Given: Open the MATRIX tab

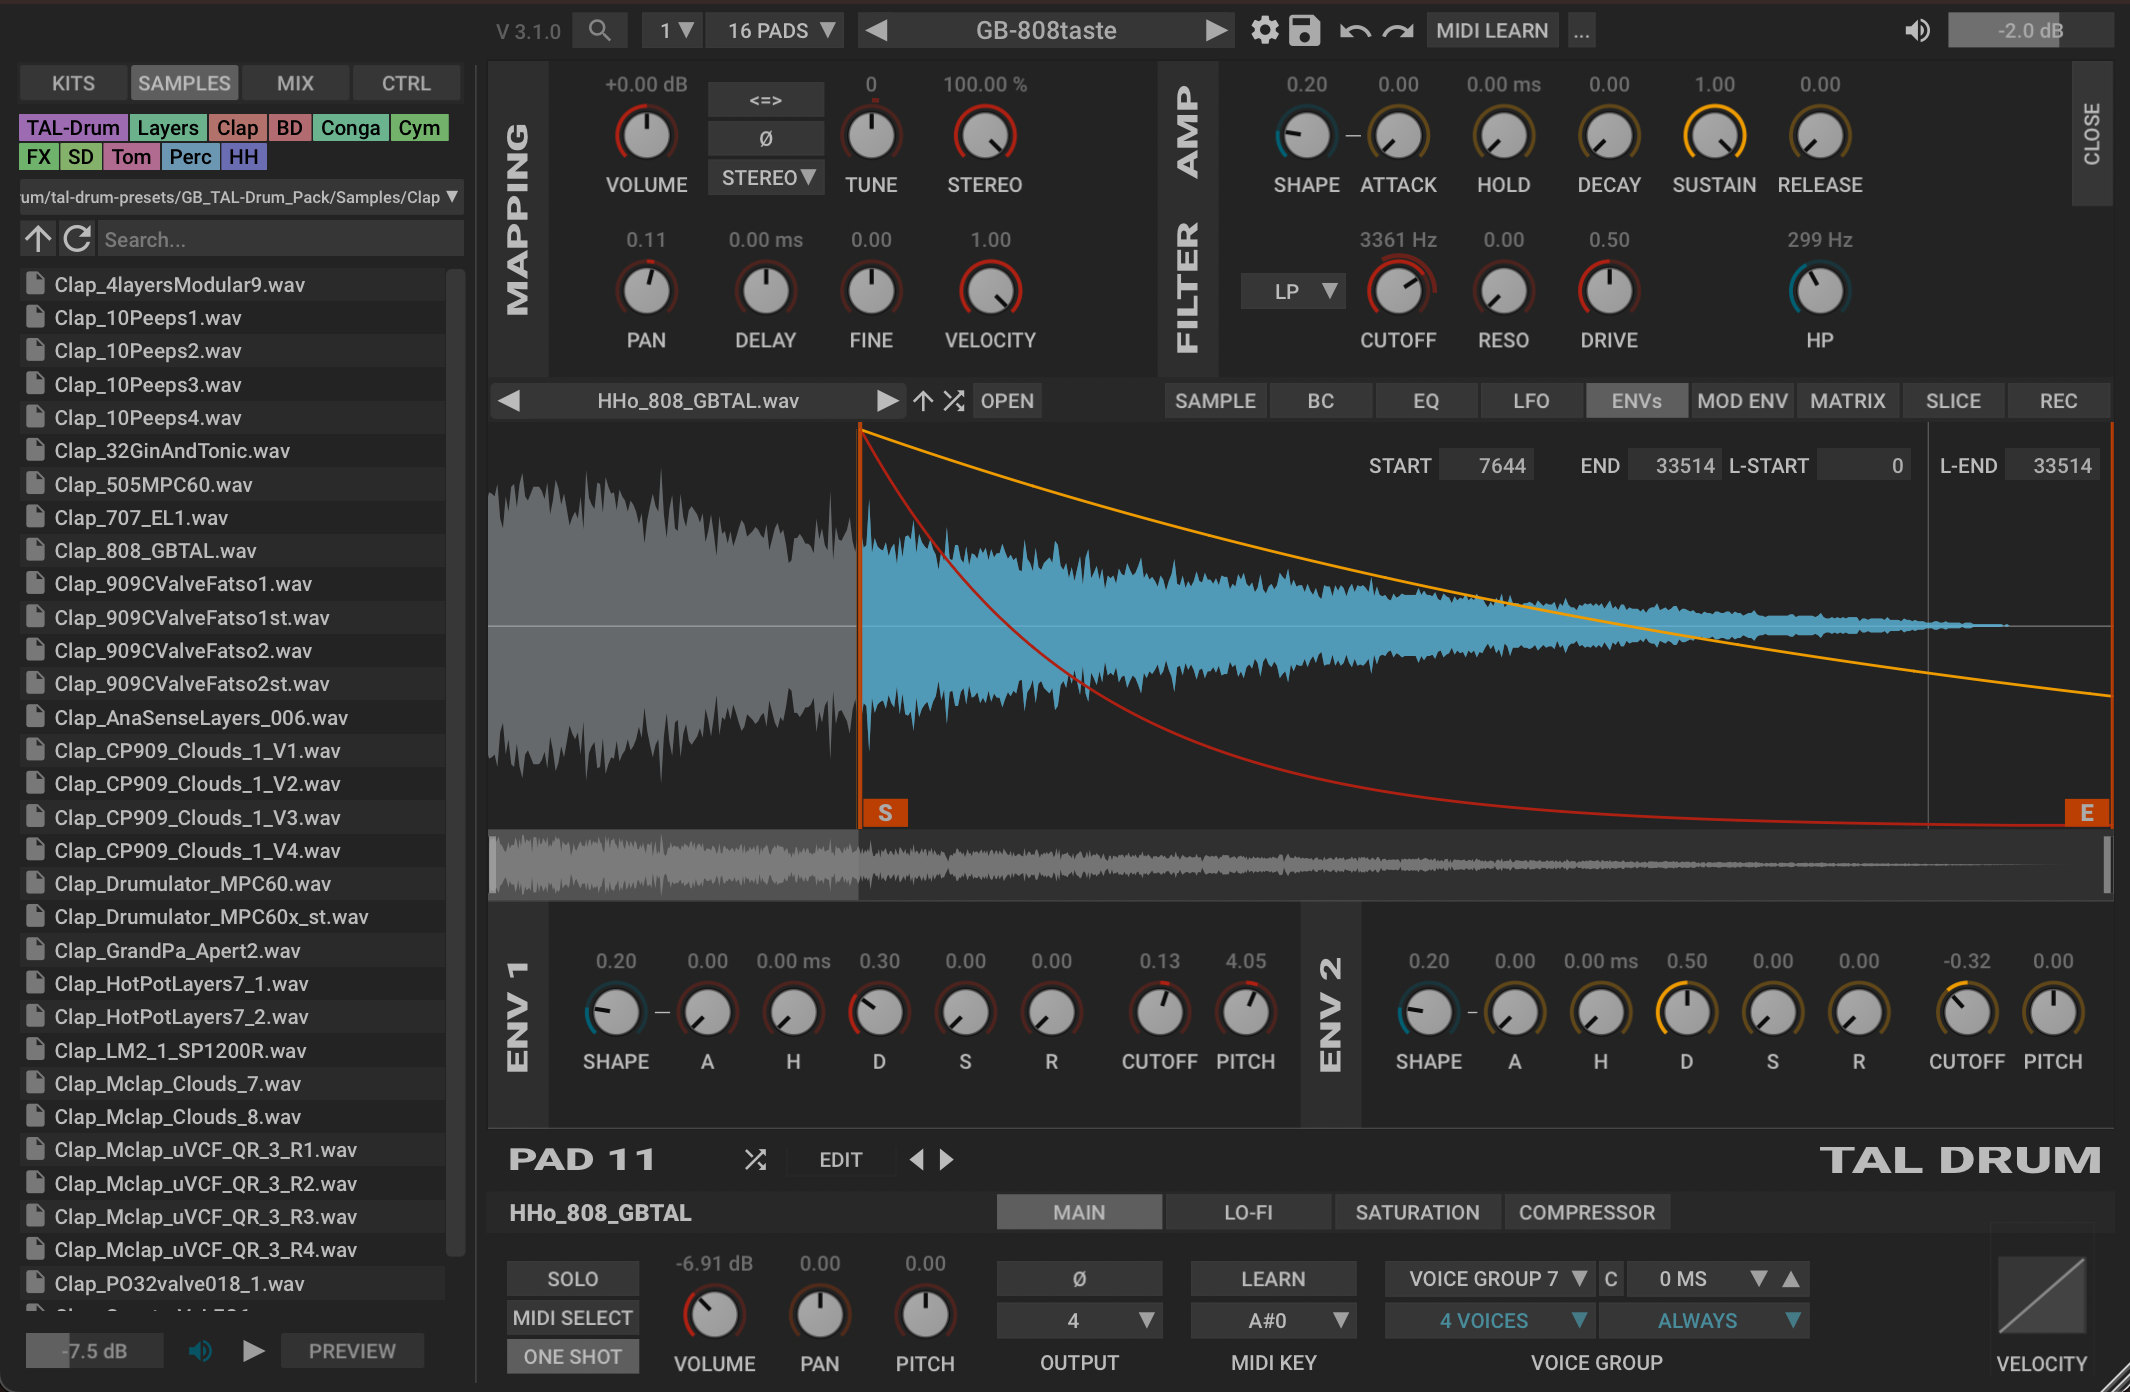Looking at the screenshot, I should [1847, 401].
